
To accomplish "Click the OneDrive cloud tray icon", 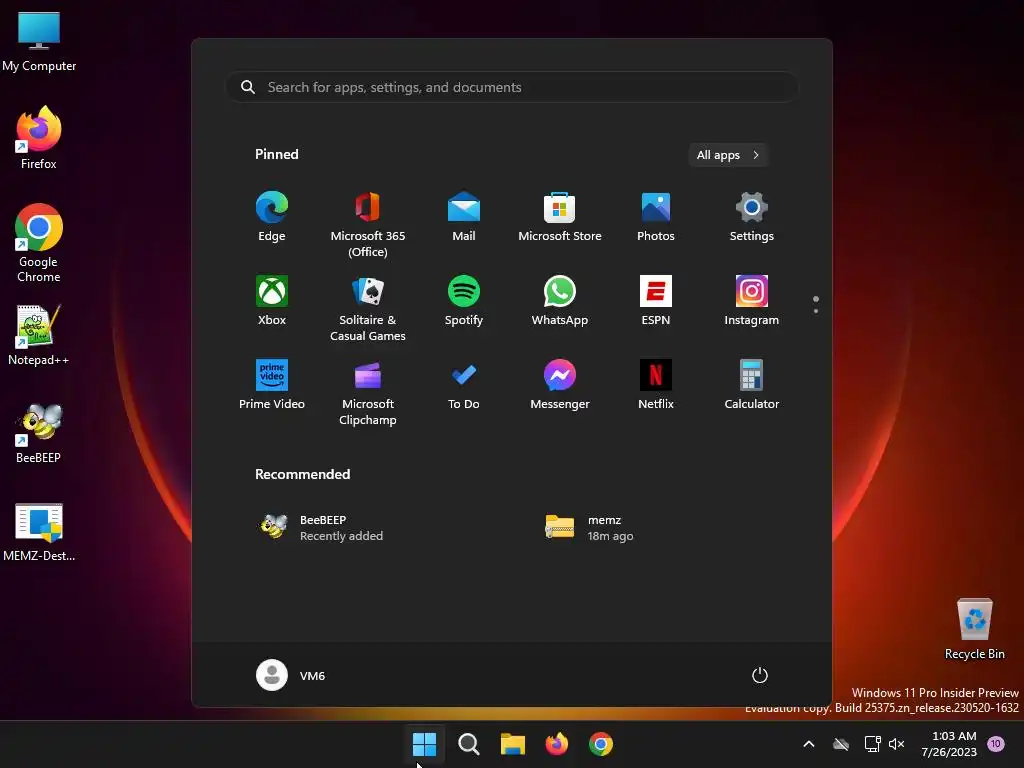I will coord(841,744).
